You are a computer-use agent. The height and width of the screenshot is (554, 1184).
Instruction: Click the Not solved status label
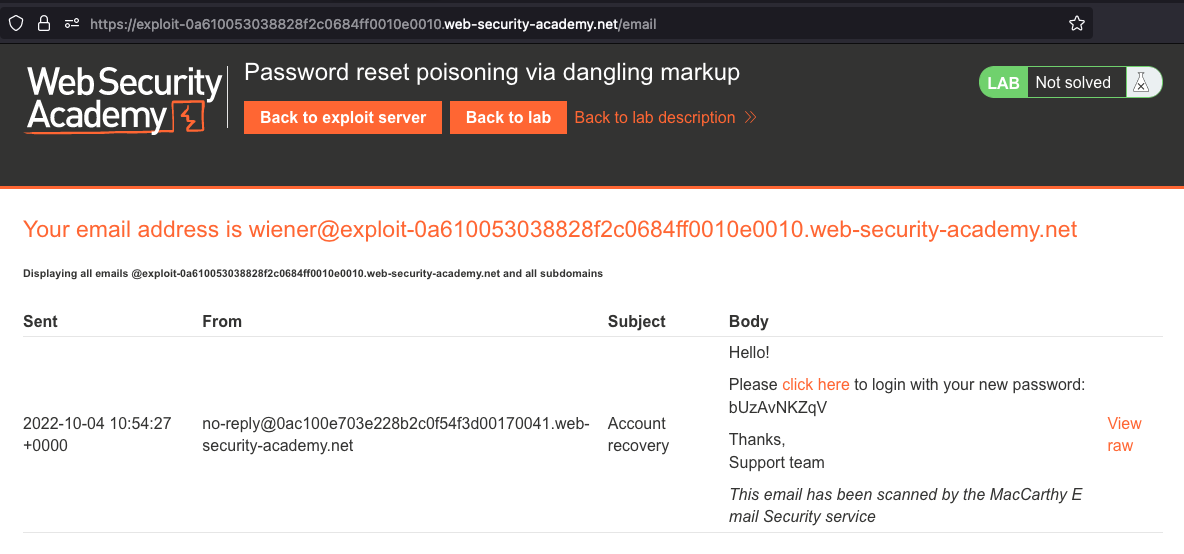pyautogui.click(x=1072, y=83)
